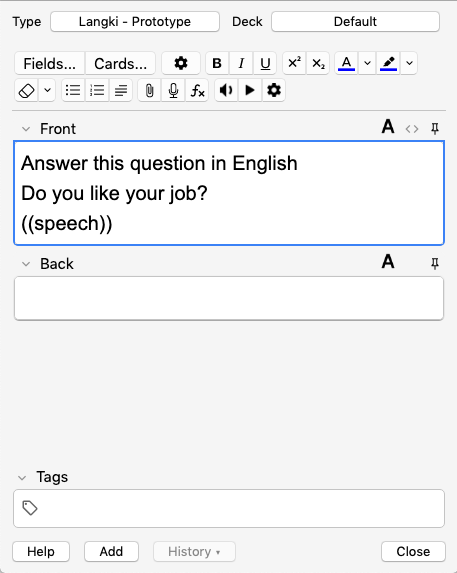Pin the Front field sticky toggle
This screenshot has height=573, width=457.
435,129
